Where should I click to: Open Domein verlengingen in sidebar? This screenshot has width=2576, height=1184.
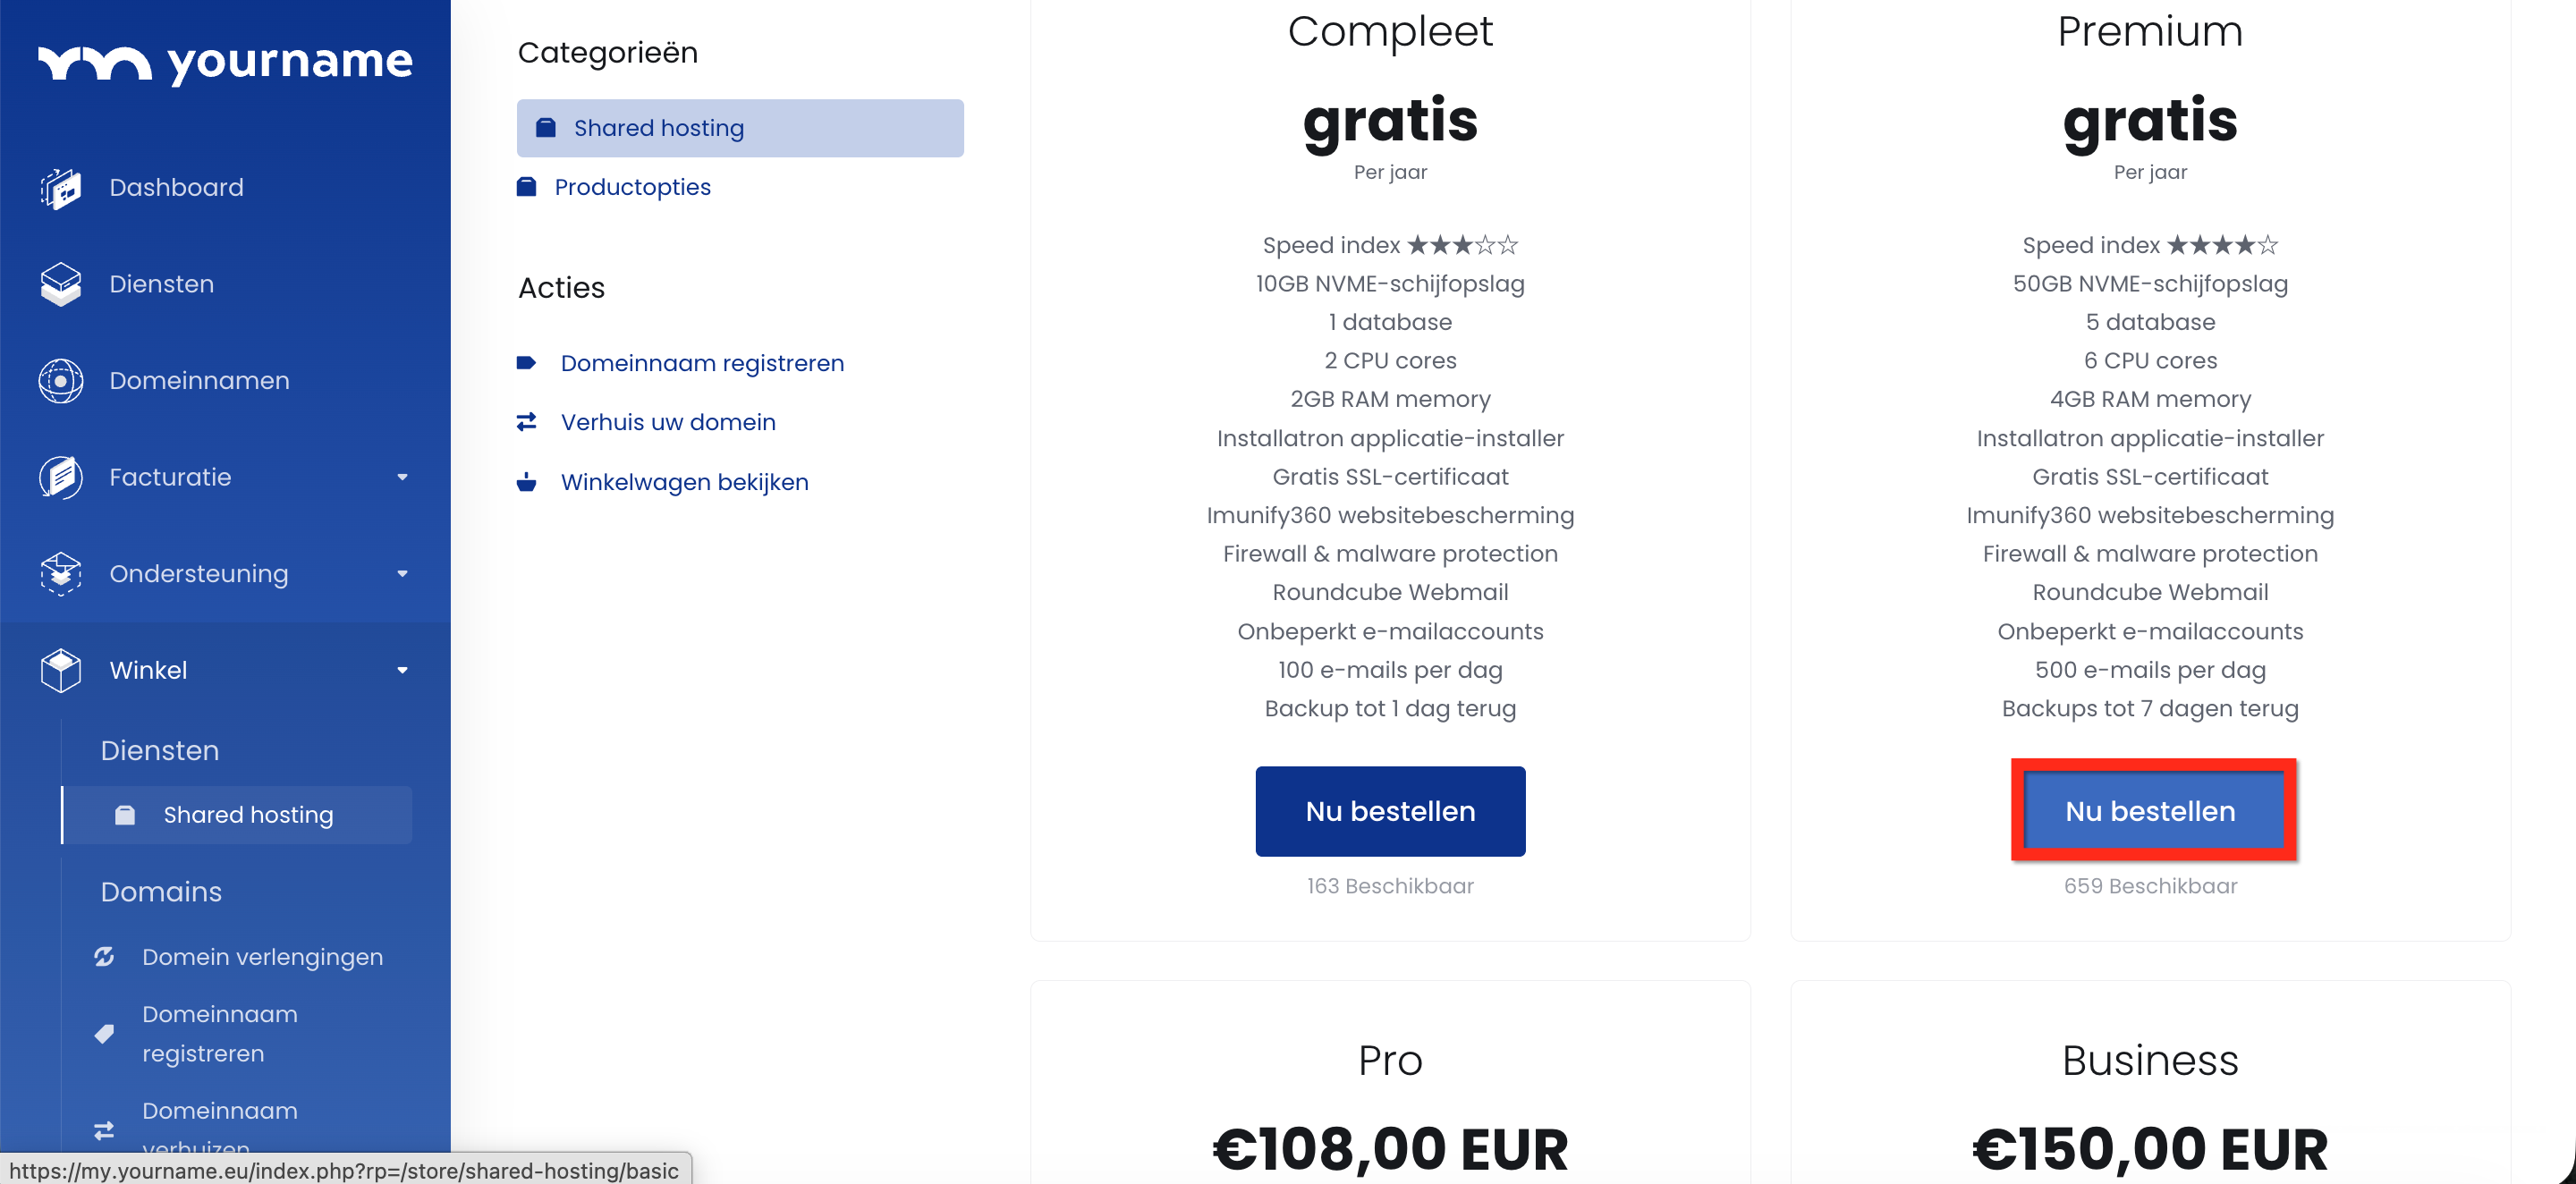click(262, 957)
